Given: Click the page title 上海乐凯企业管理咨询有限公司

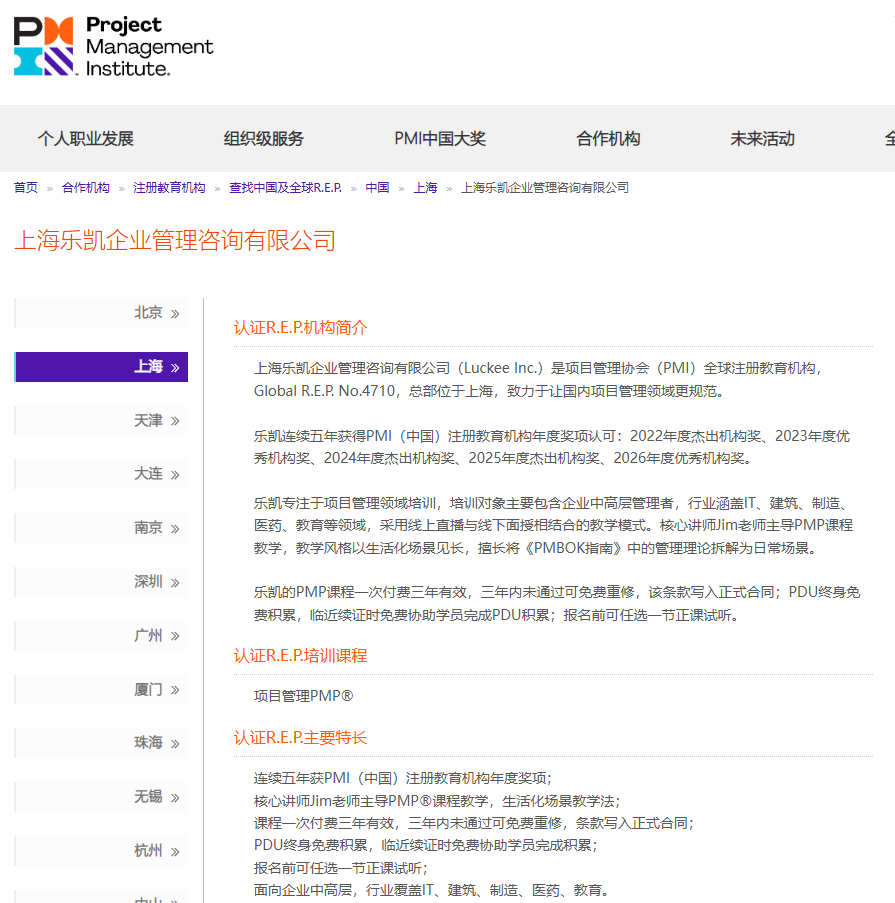Looking at the screenshot, I should [x=175, y=240].
